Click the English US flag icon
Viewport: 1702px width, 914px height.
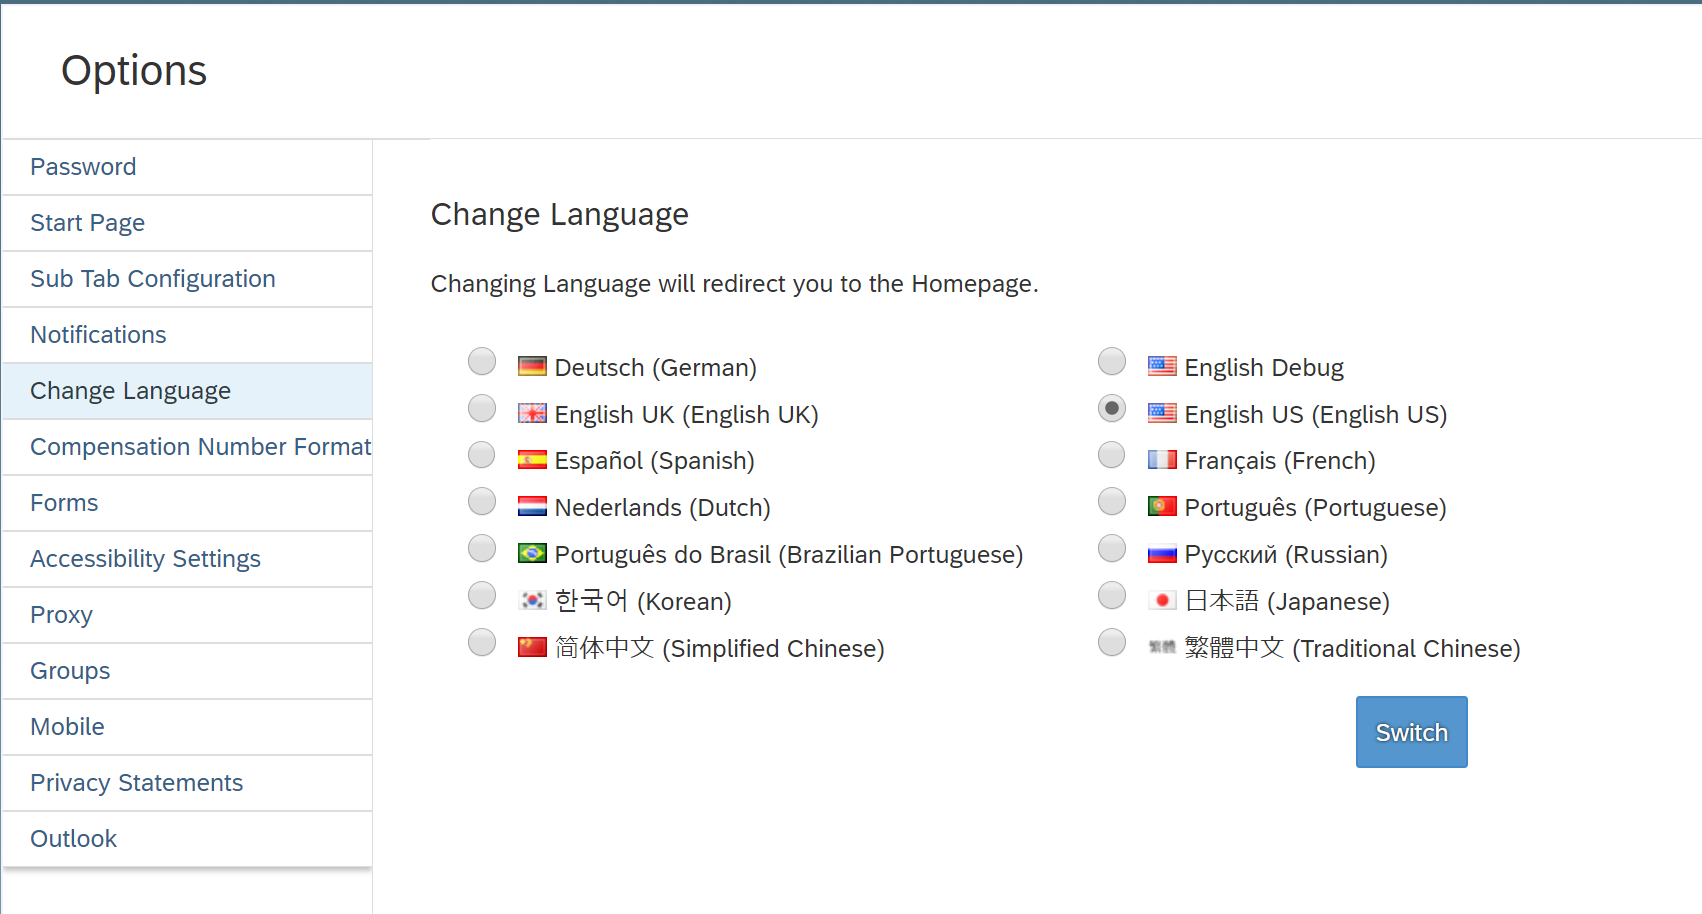(x=1162, y=413)
